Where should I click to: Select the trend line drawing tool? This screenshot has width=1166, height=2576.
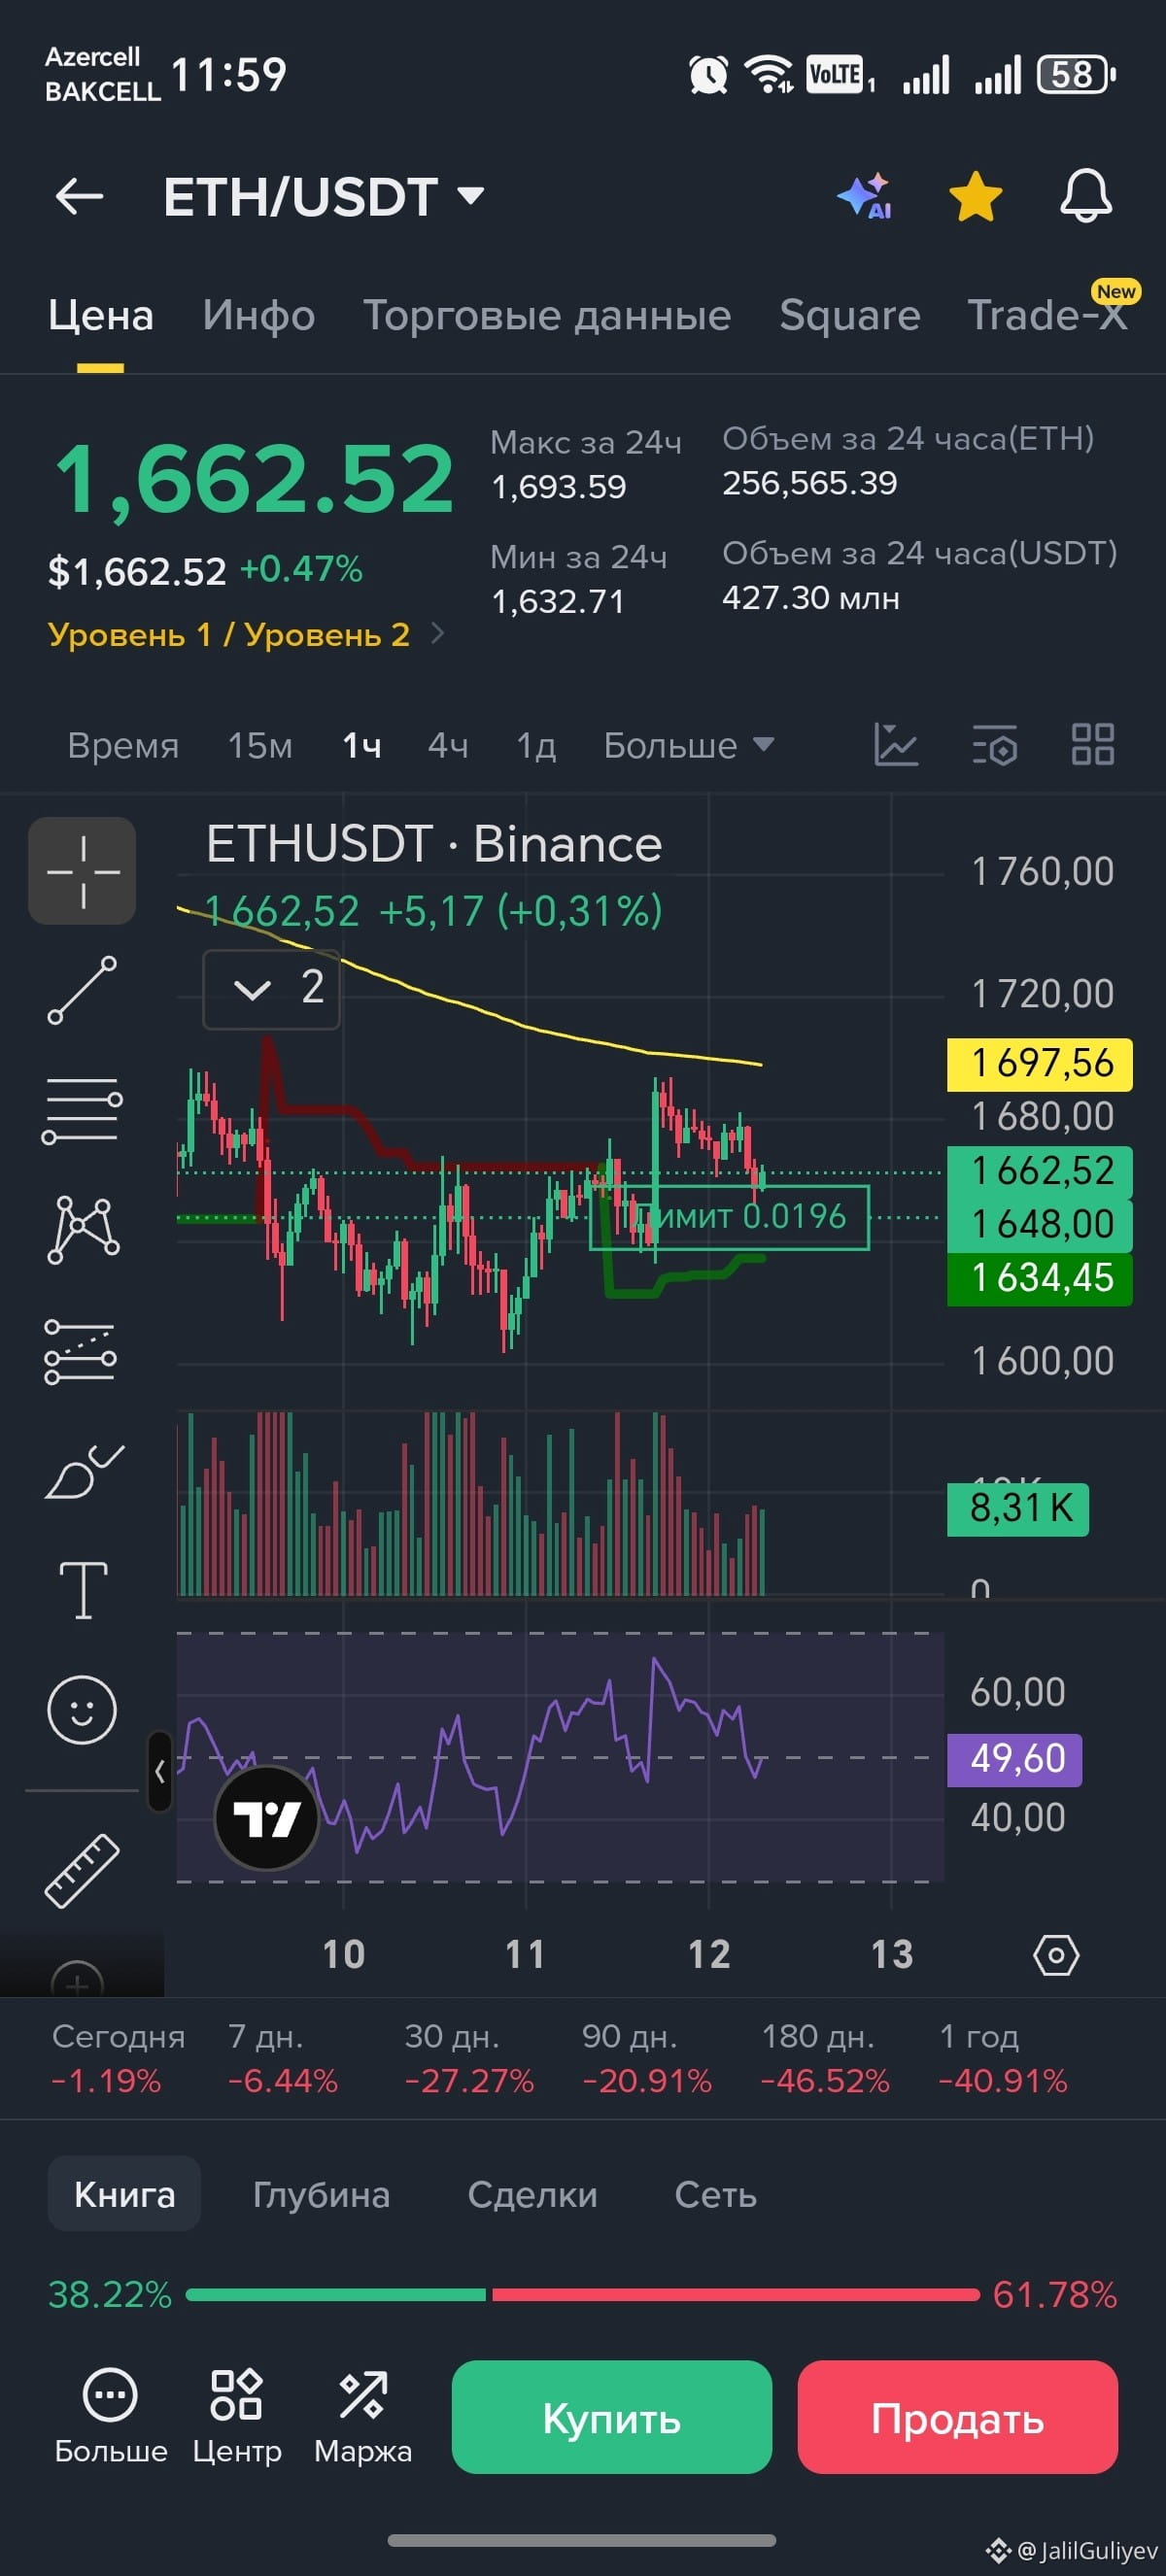click(82, 990)
